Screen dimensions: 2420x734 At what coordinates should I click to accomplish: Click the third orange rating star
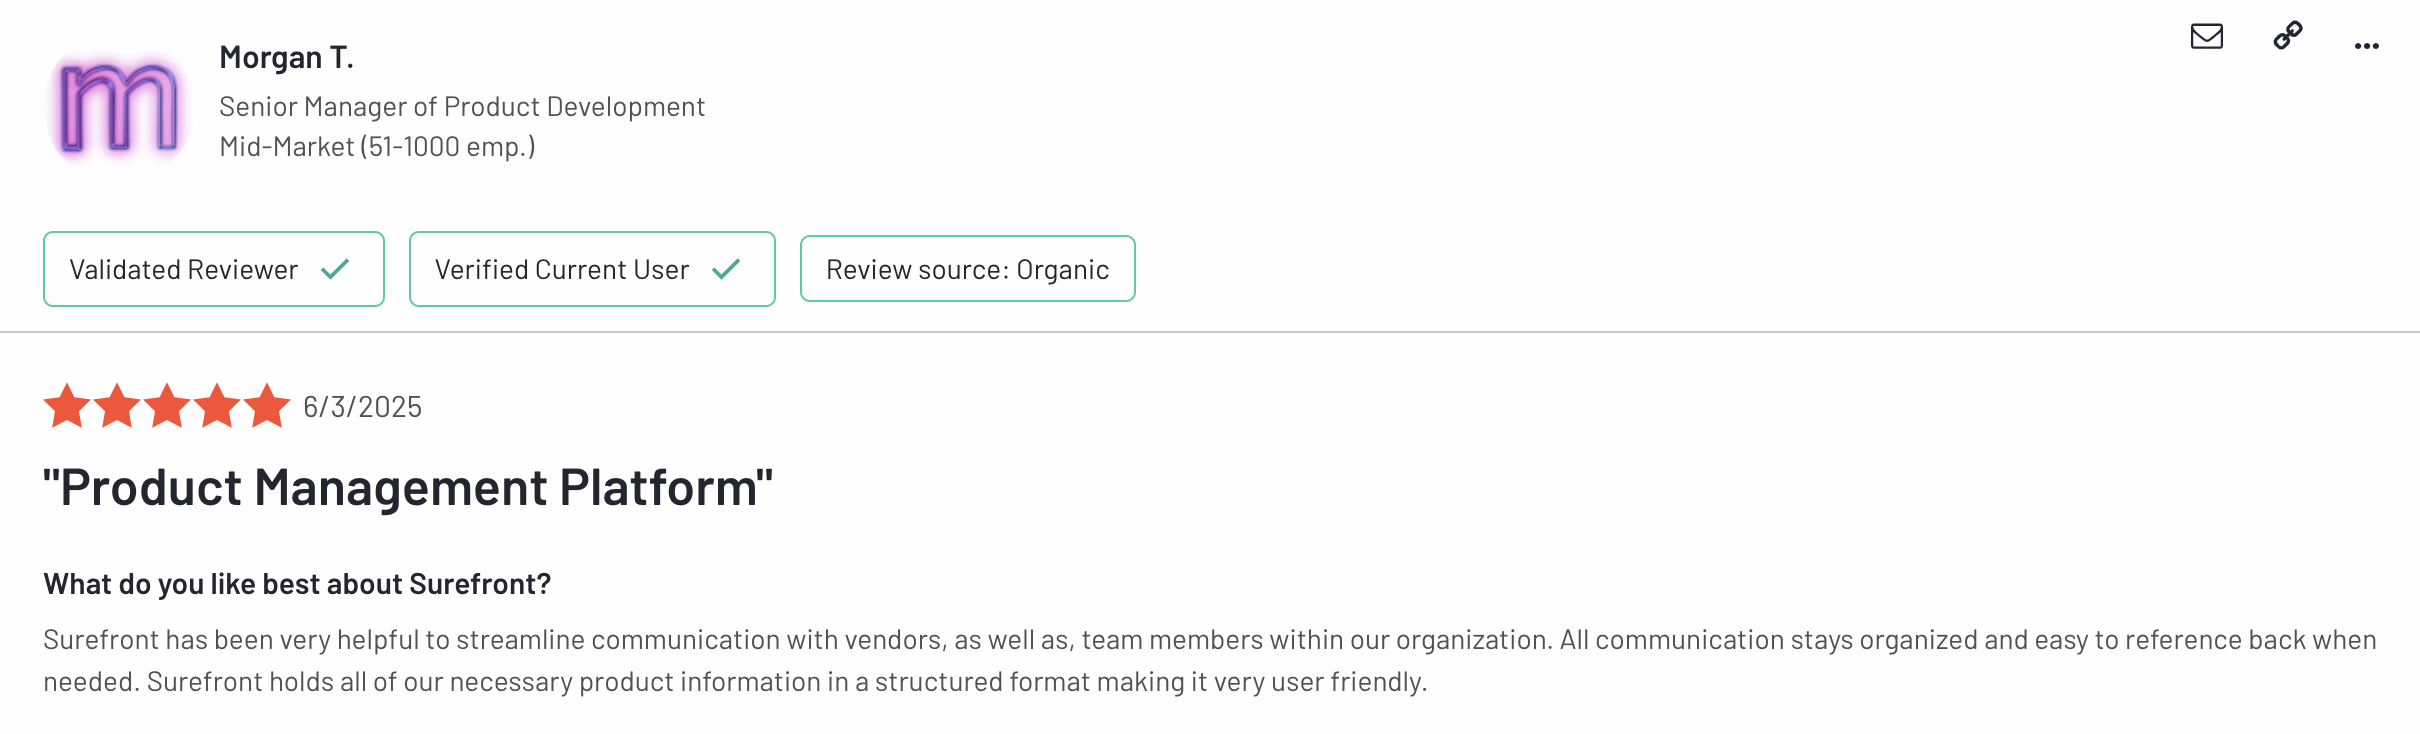click(x=167, y=406)
